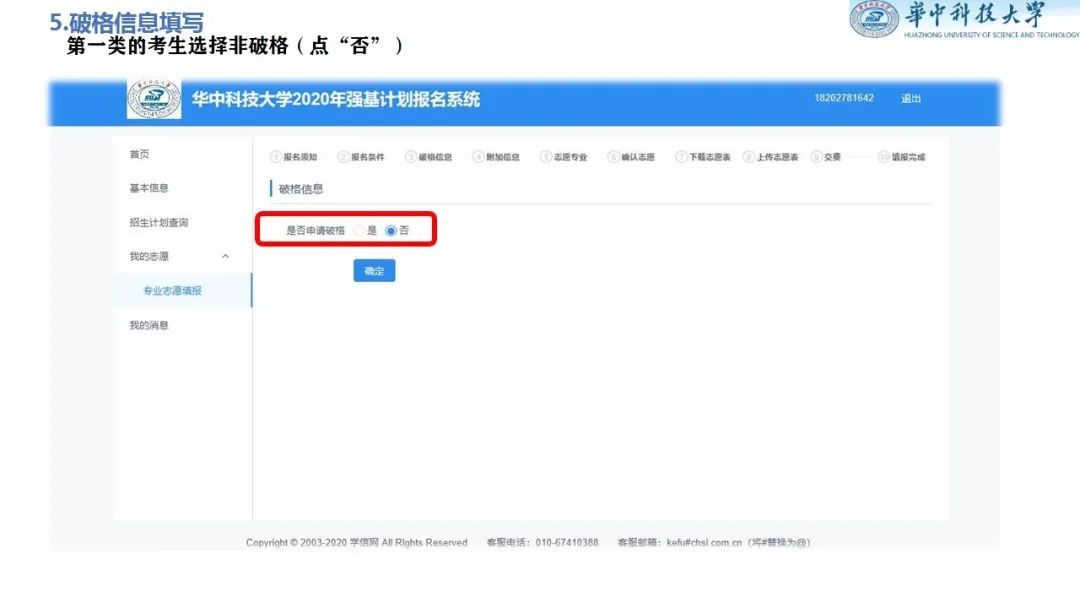This screenshot has height=608, width=1080.
Task: Click the 破格信息 section heading
Action: 300,189
